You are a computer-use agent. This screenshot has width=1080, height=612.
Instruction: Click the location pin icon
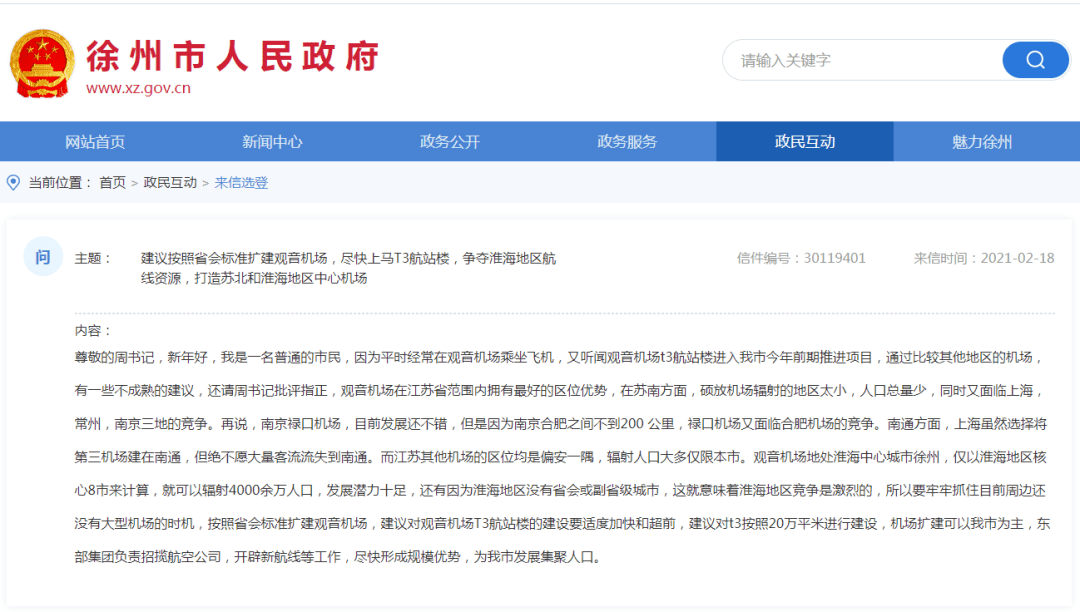click(13, 182)
